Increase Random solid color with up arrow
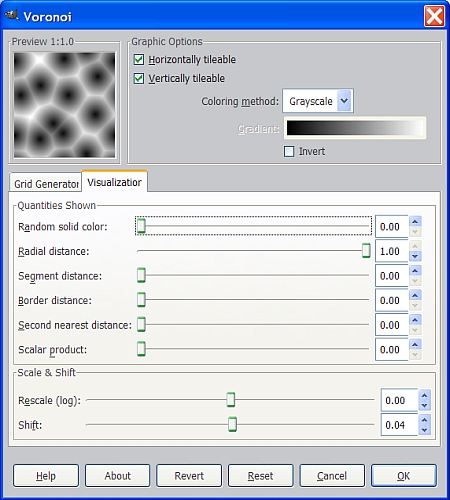 [415, 221]
